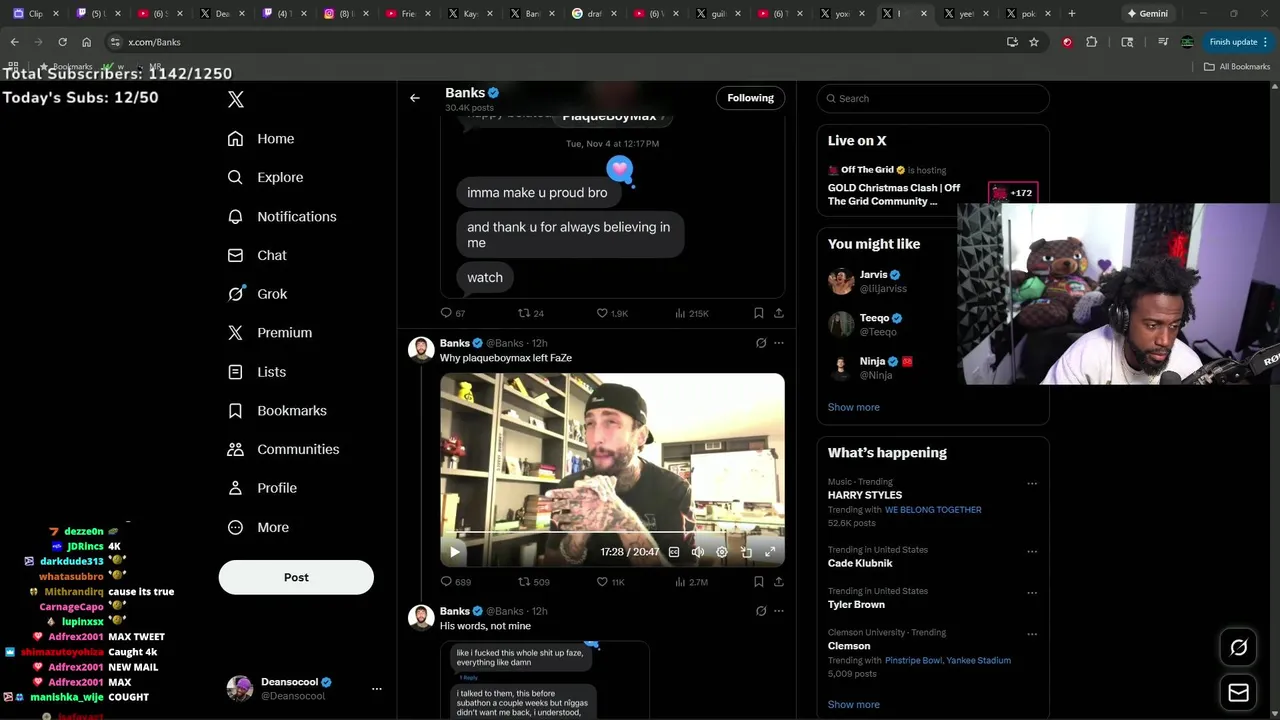1280x720 pixels.
Task: Open more menu on 'His words' post
Action: (x=779, y=611)
